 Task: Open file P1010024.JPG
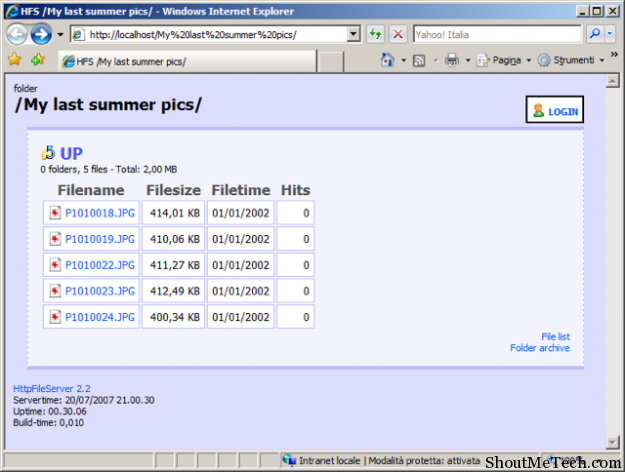[x=100, y=317]
